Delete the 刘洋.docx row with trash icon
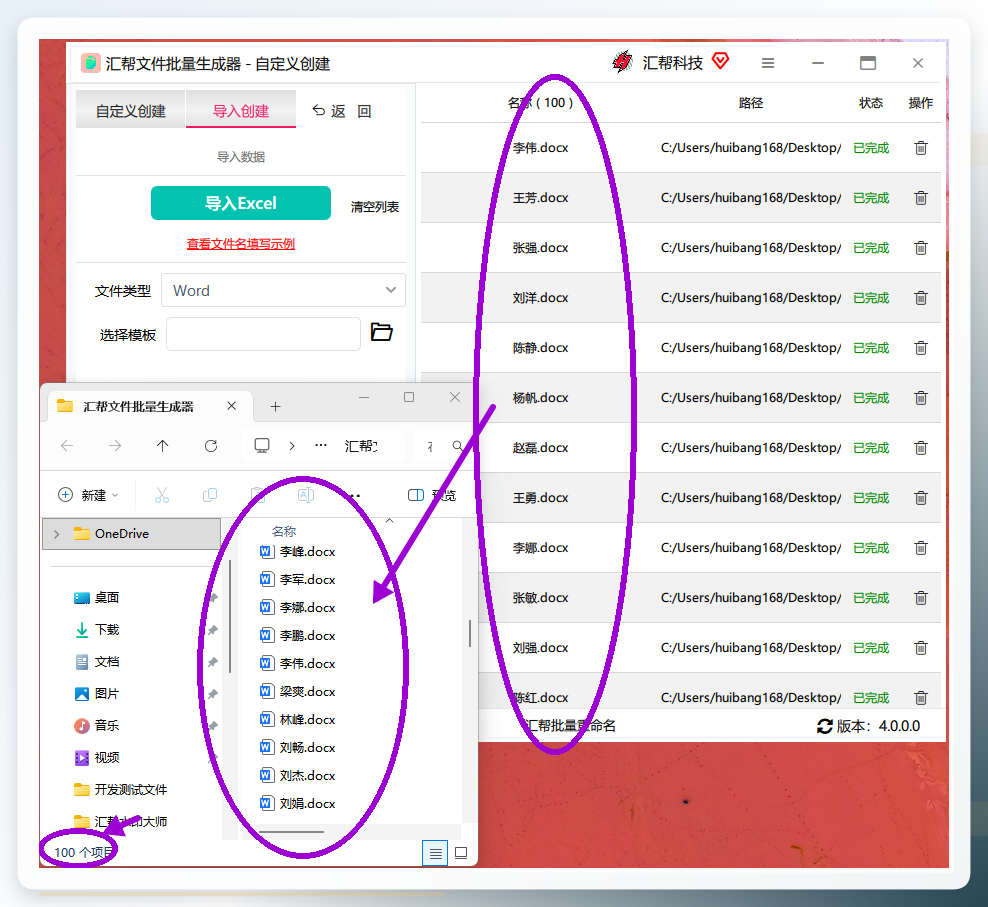The image size is (988, 907). 921,298
